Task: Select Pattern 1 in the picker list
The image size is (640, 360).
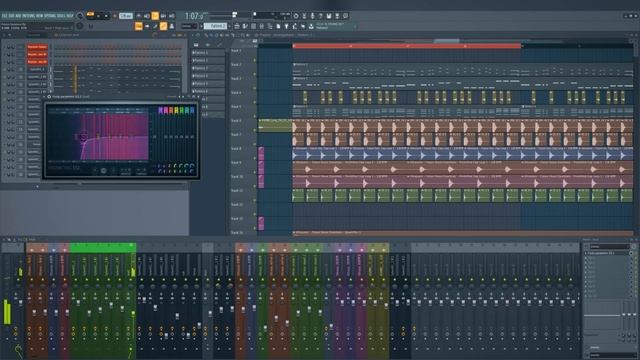Action: (208, 53)
